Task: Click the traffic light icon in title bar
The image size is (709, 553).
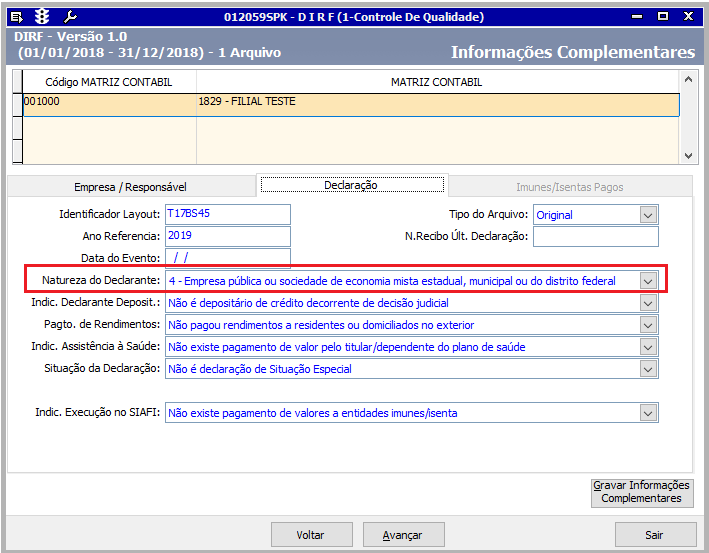Action: pyautogui.click(x=42, y=17)
